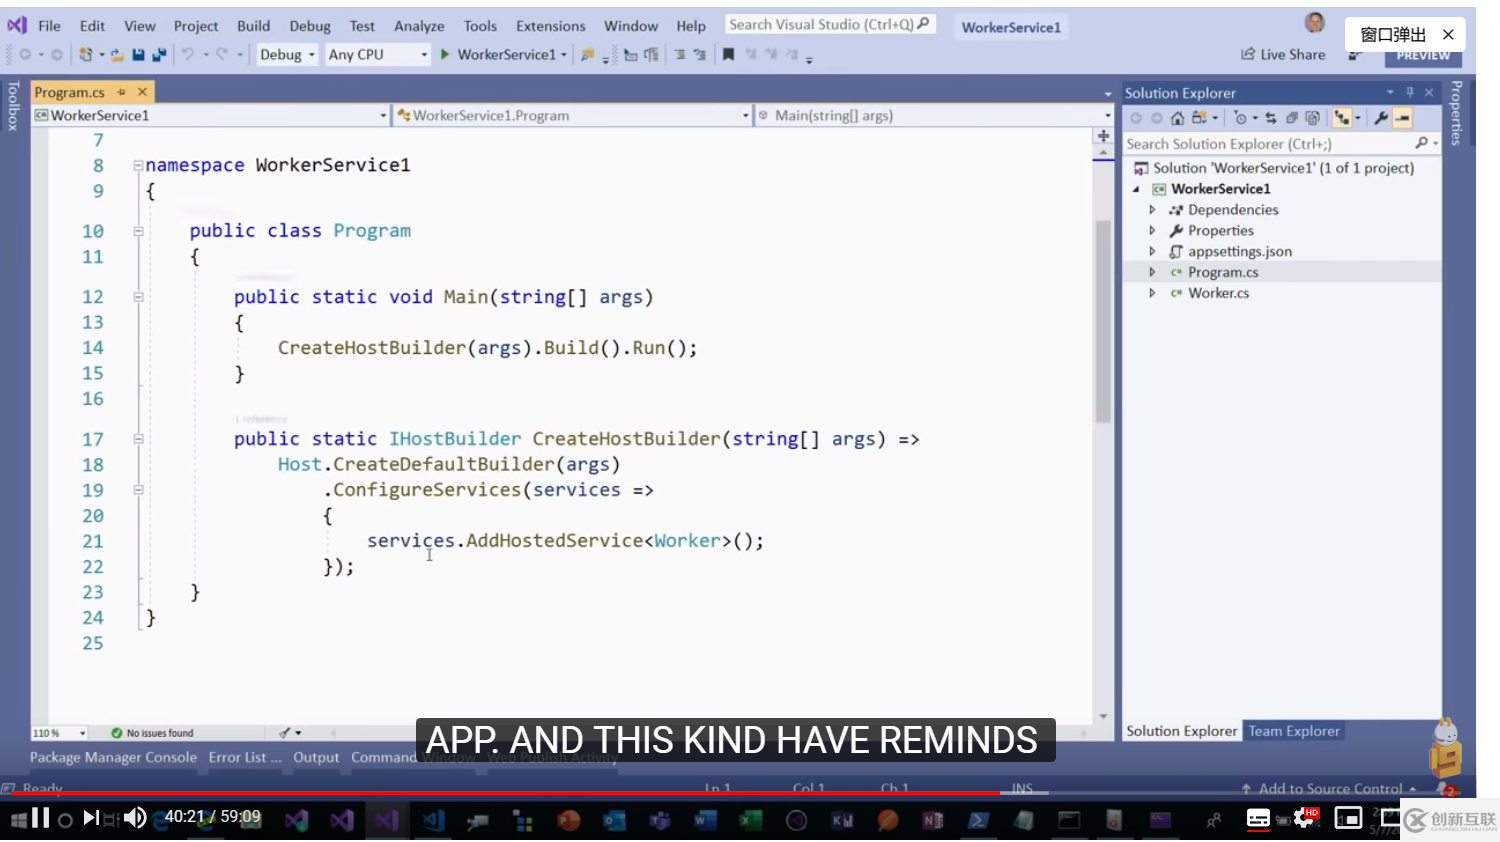Image resolution: width=1500 pixels, height=842 pixels.
Task: Collapse the namespace WorkerService1 code block
Action: (138, 166)
